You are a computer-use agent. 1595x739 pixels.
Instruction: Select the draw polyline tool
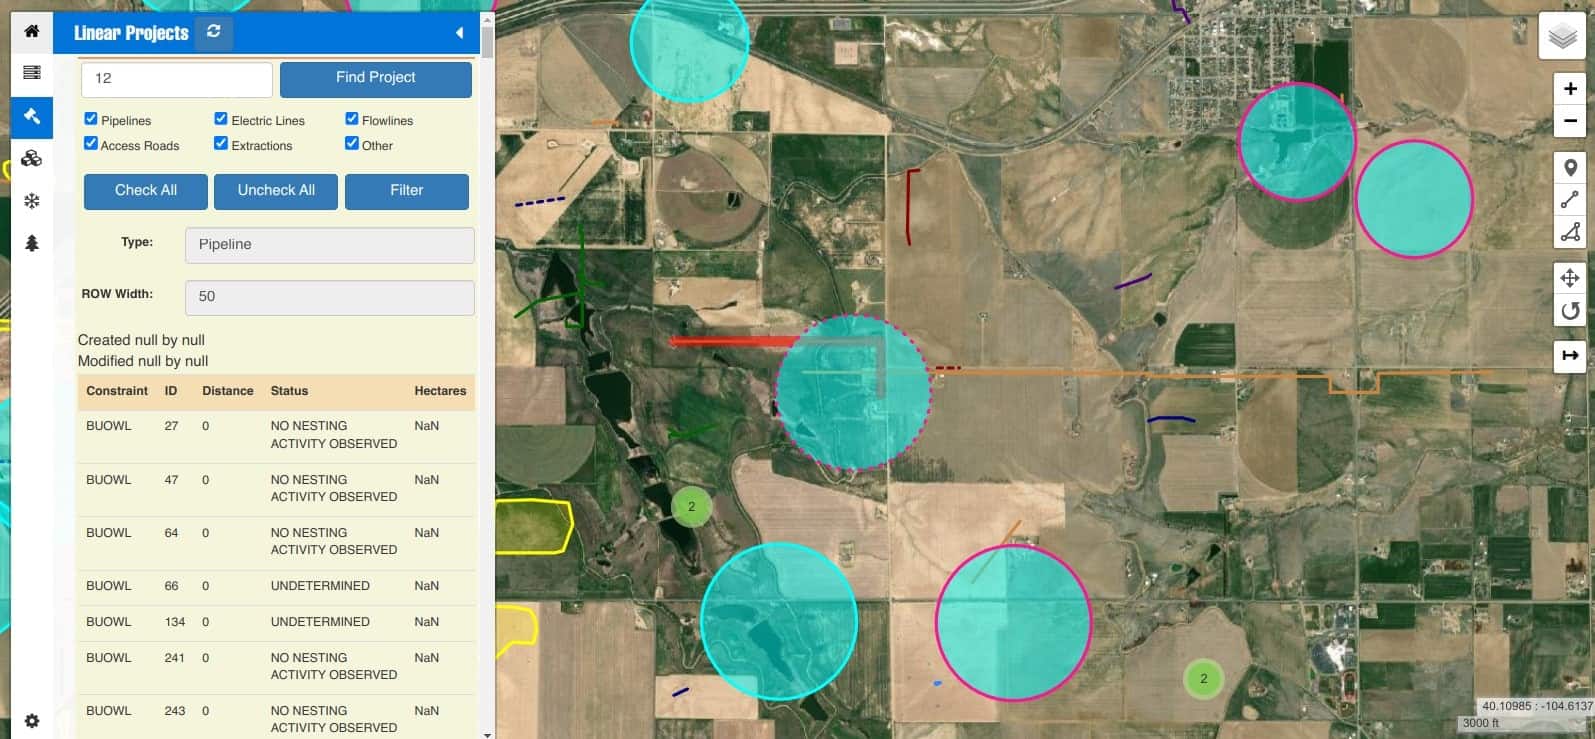(1569, 200)
